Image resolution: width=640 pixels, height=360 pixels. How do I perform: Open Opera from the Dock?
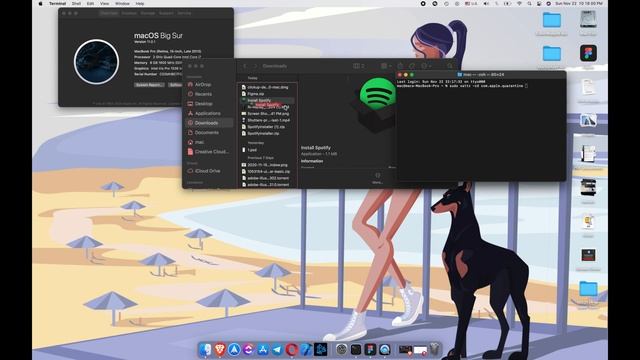coord(291,349)
